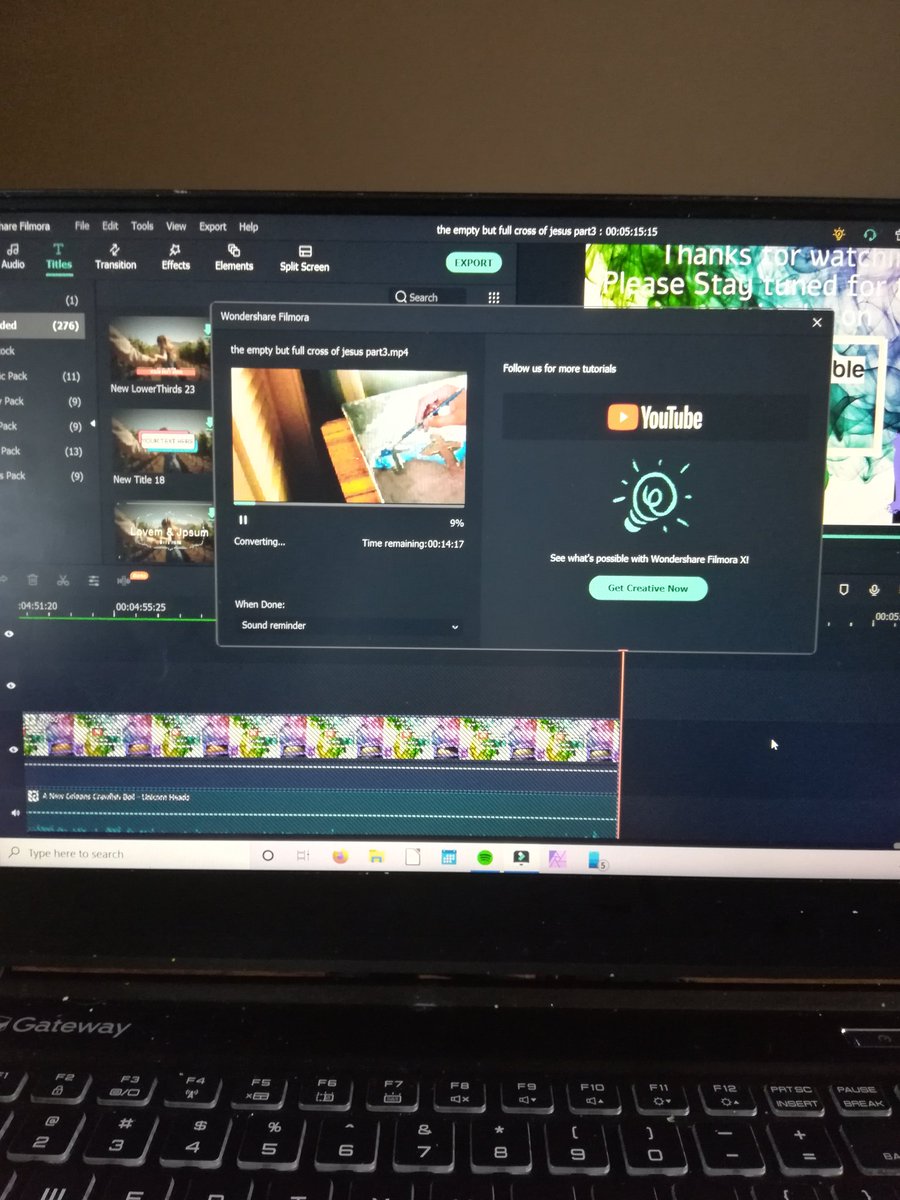Click the preview player seek bar
This screenshot has height=1200, width=900.
860,537
